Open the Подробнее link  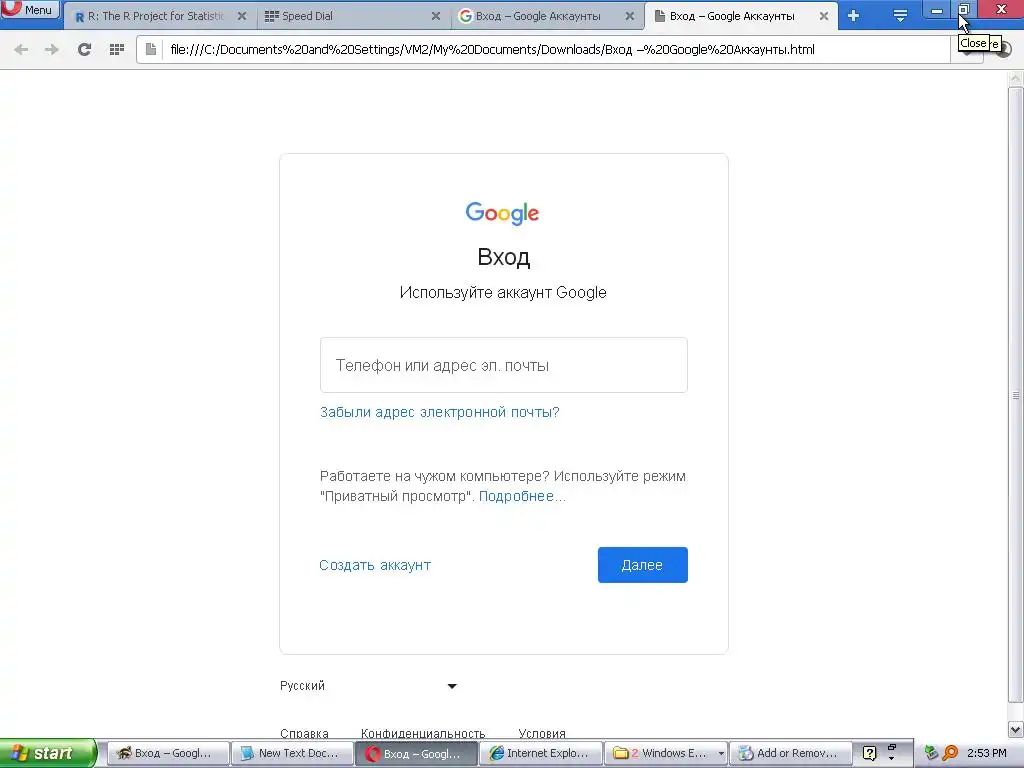point(522,496)
